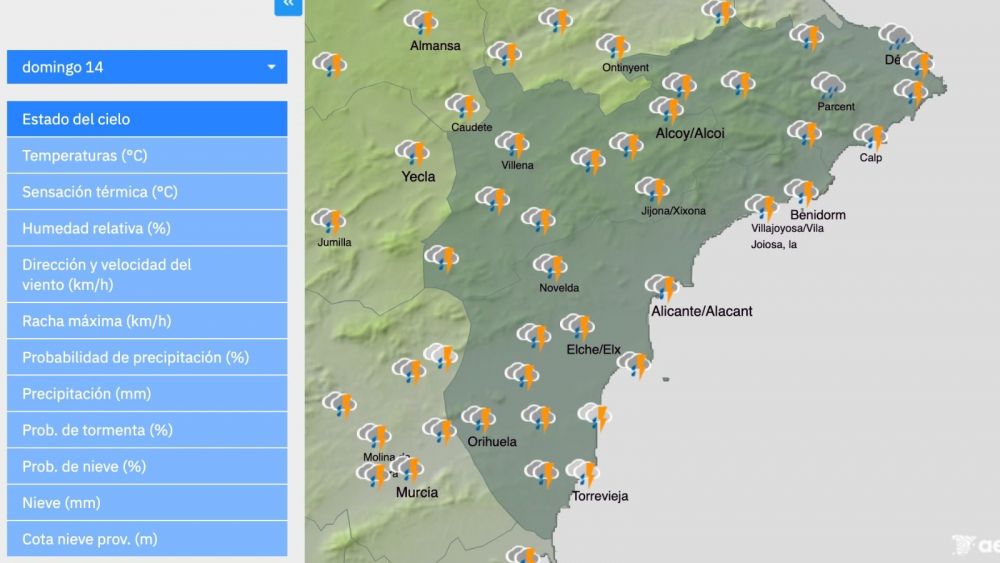
Task: Show Probabilidad de precipitación (%)
Action: [x=147, y=358]
